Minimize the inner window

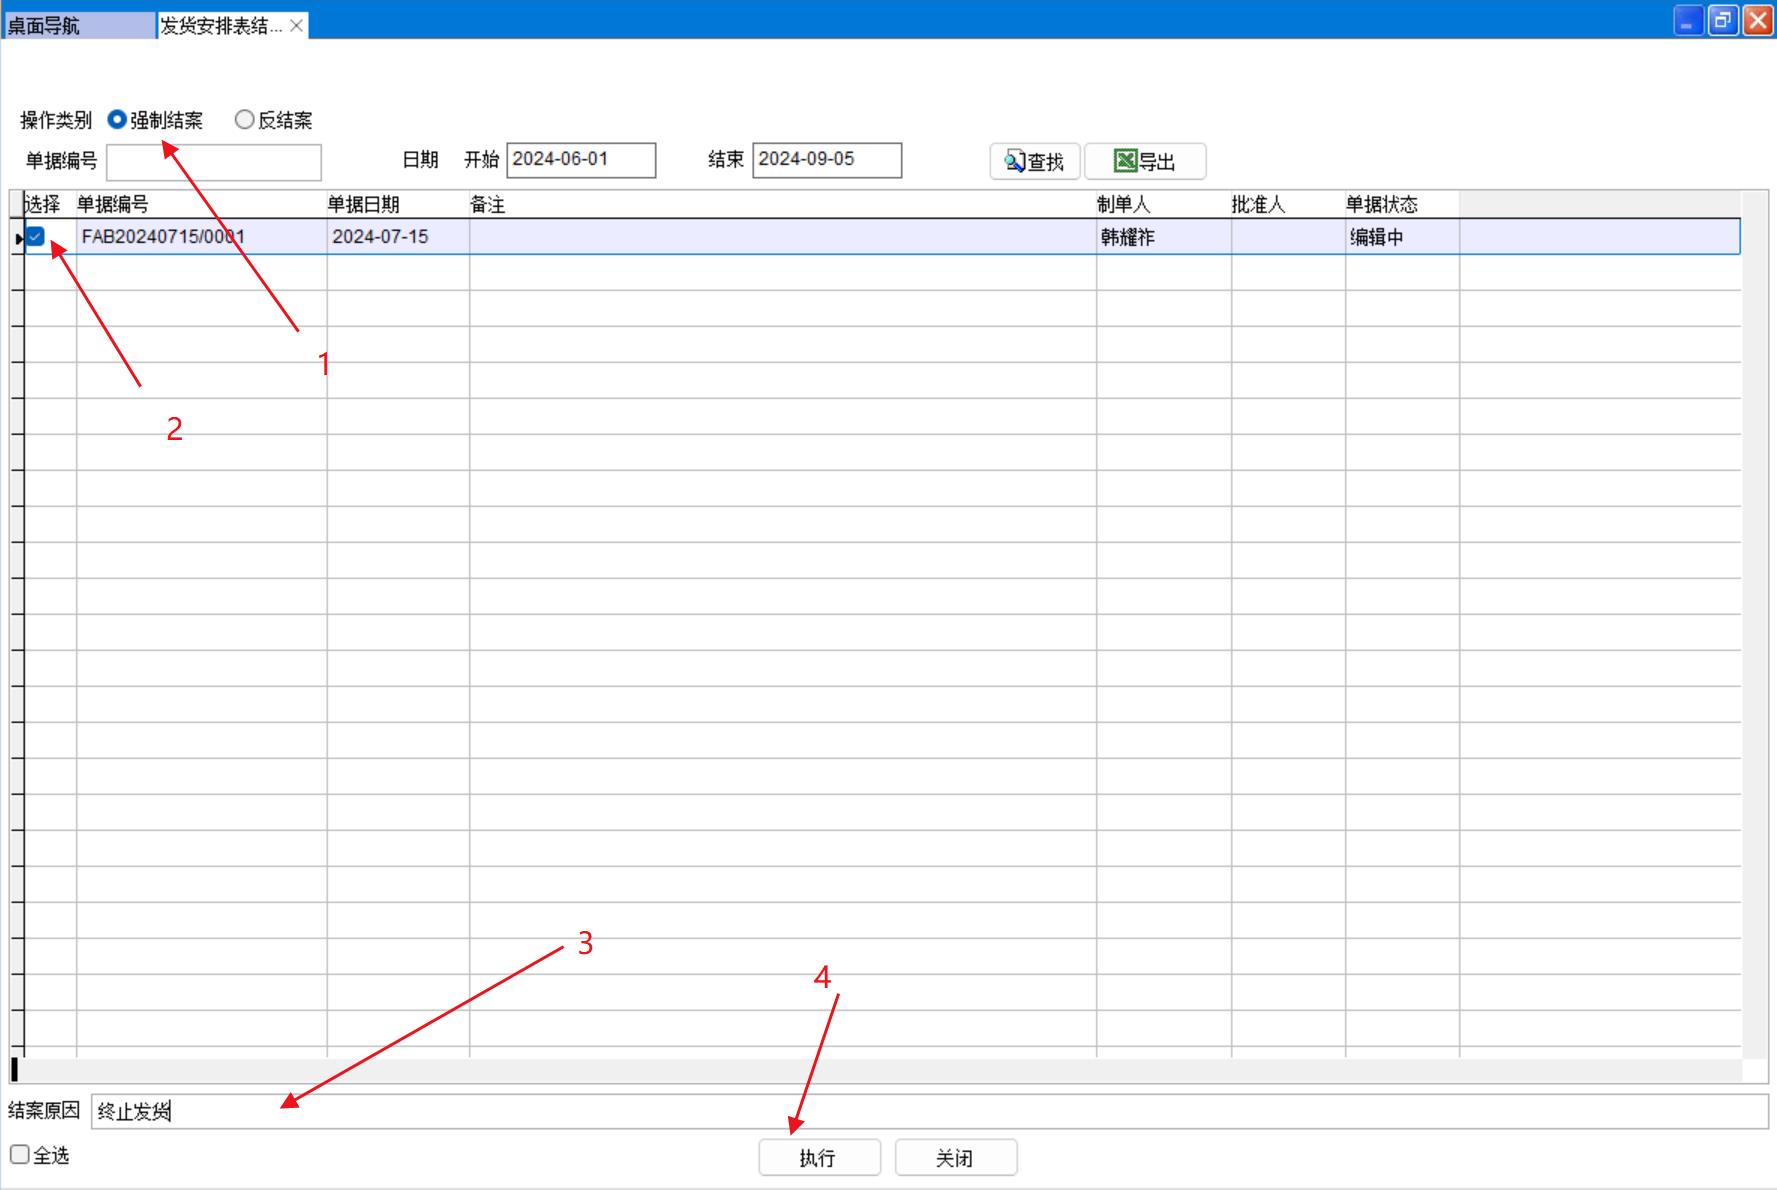pyautogui.click(x=1688, y=21)
